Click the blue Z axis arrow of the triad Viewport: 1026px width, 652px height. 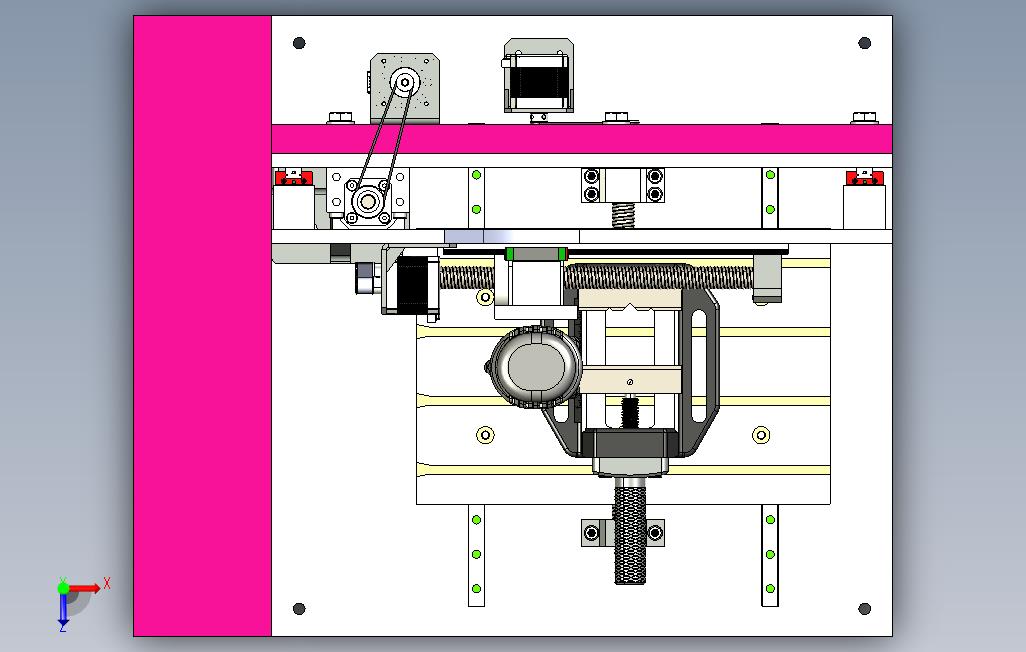pos(63,609)
